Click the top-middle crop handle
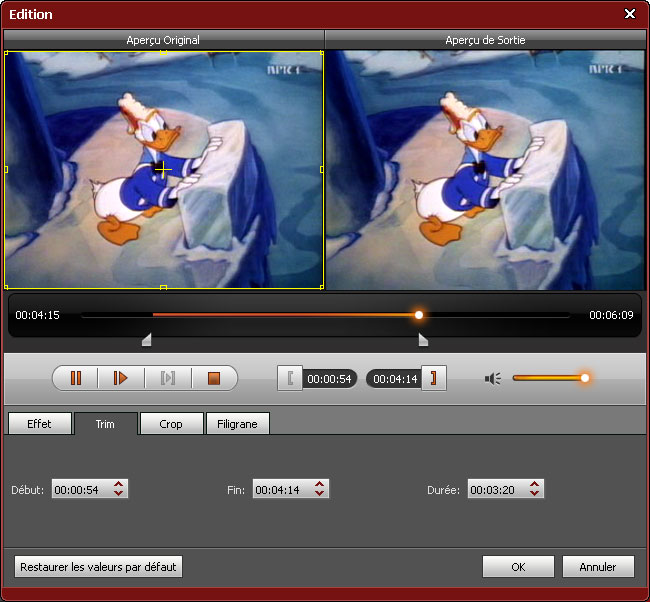The image size is (650, 602). pyautogui.click(x=163, y=53)
